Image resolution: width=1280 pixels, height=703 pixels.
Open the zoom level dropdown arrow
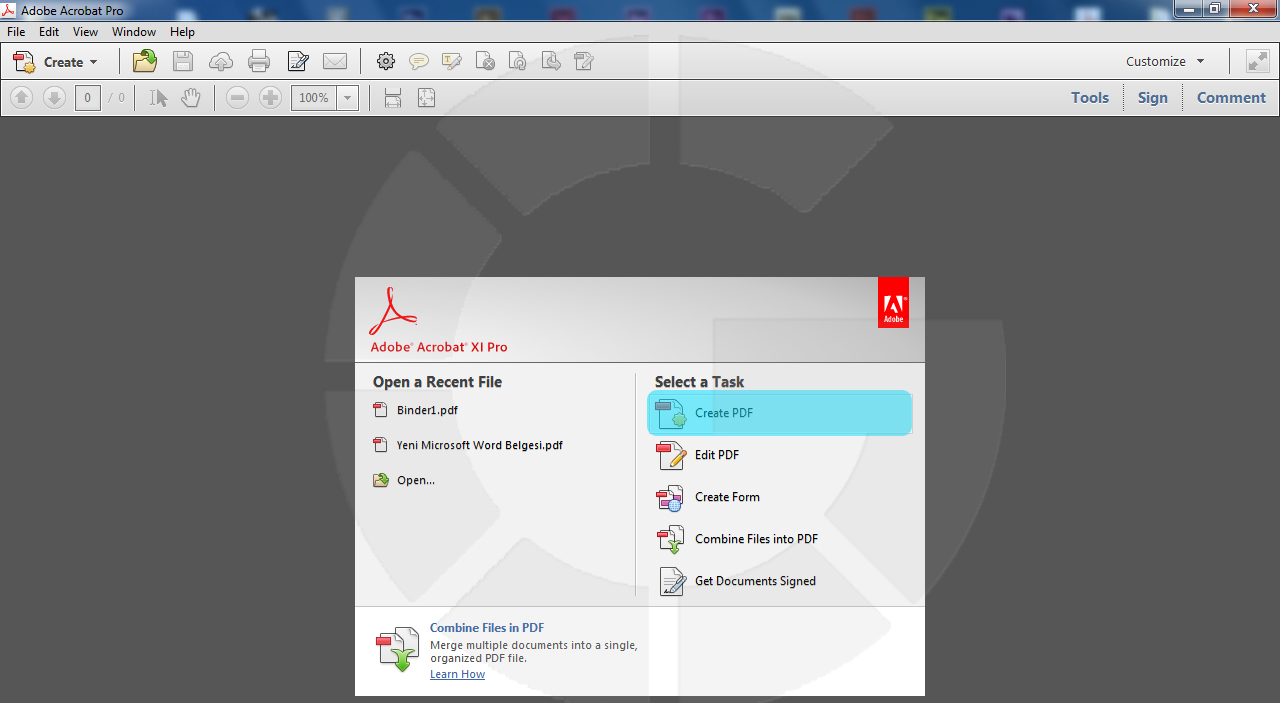click(x=348, y=98)
